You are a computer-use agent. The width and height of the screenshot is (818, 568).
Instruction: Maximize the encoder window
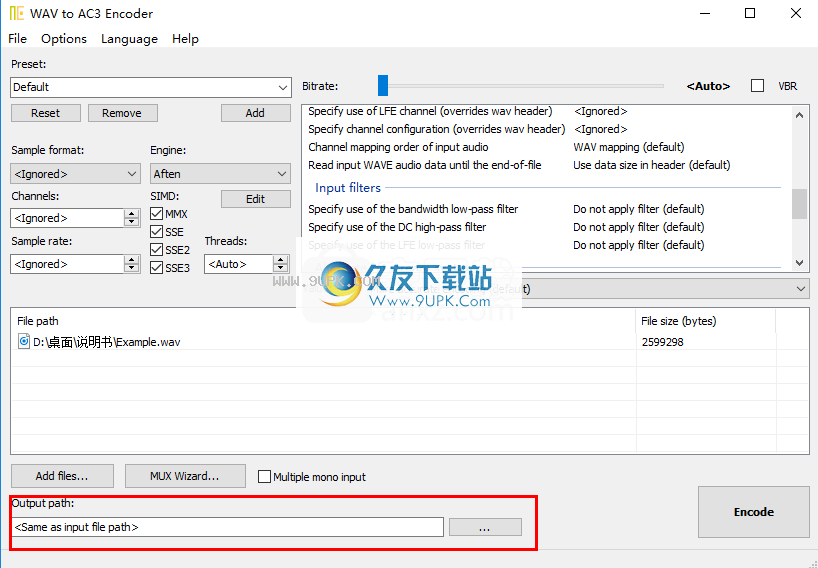click(750, 14)
